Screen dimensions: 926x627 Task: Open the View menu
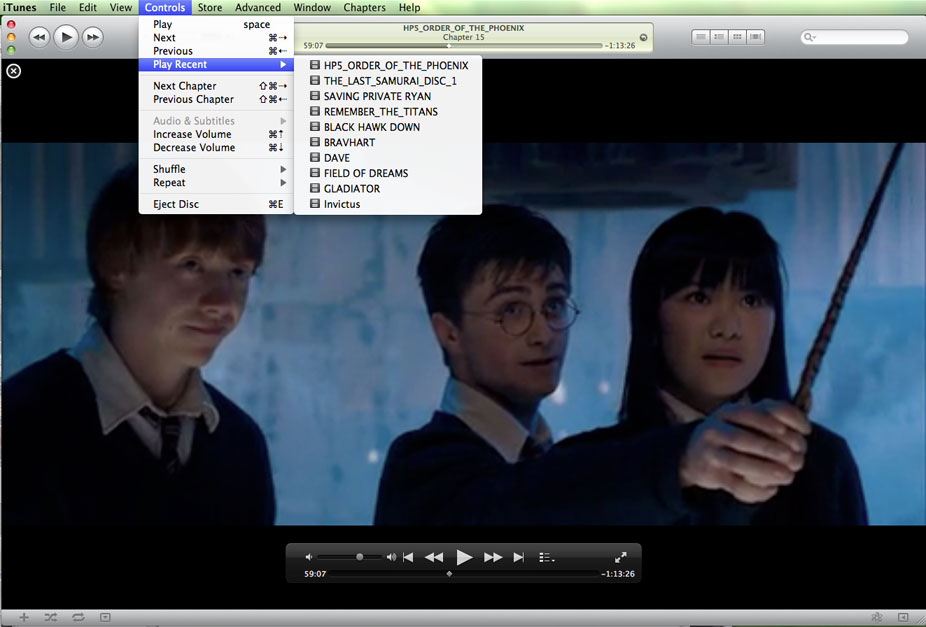120,8
